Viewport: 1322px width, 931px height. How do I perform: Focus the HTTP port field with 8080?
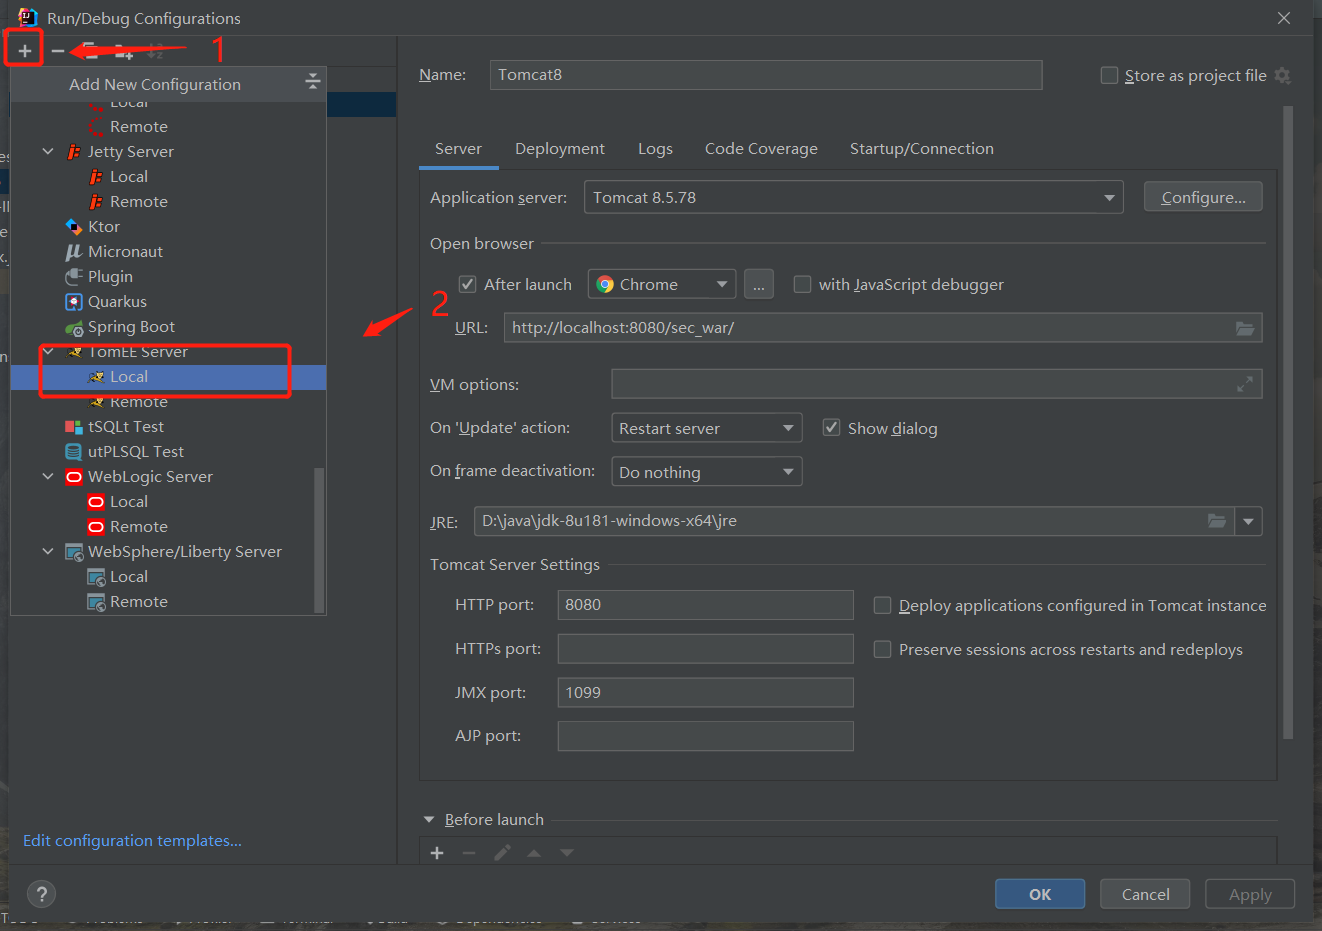tap(705, 605)
